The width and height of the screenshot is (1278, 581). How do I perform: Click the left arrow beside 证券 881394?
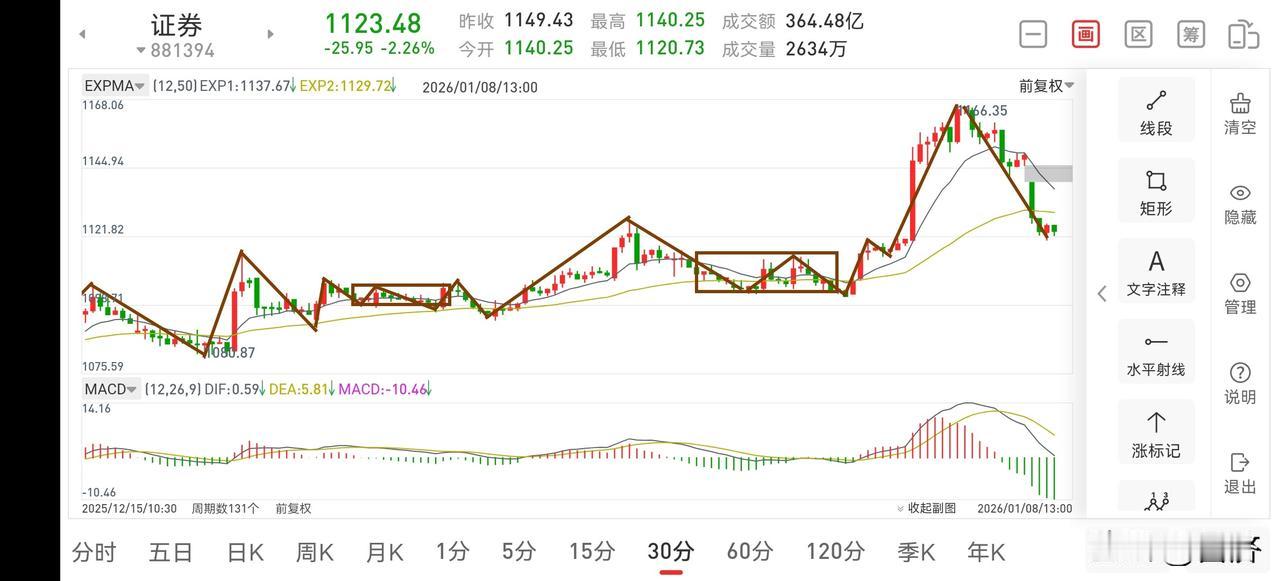coord(81,33)
